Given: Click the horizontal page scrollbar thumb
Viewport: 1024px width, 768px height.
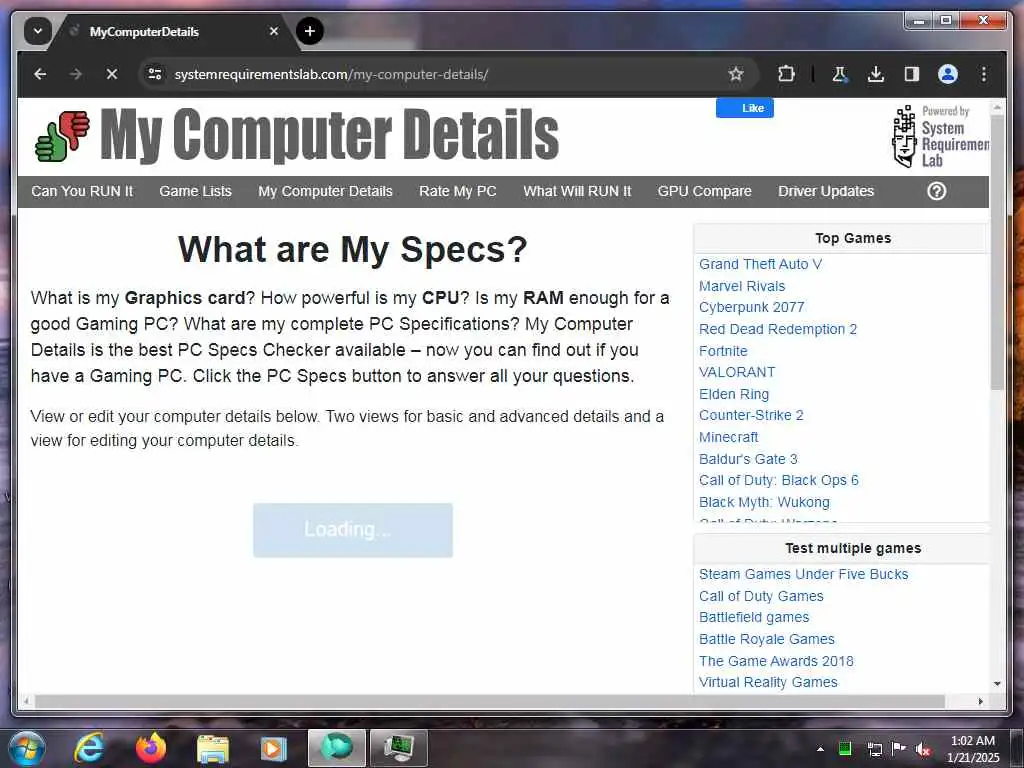Looking at the screenshot, I should tap(490, 701).
